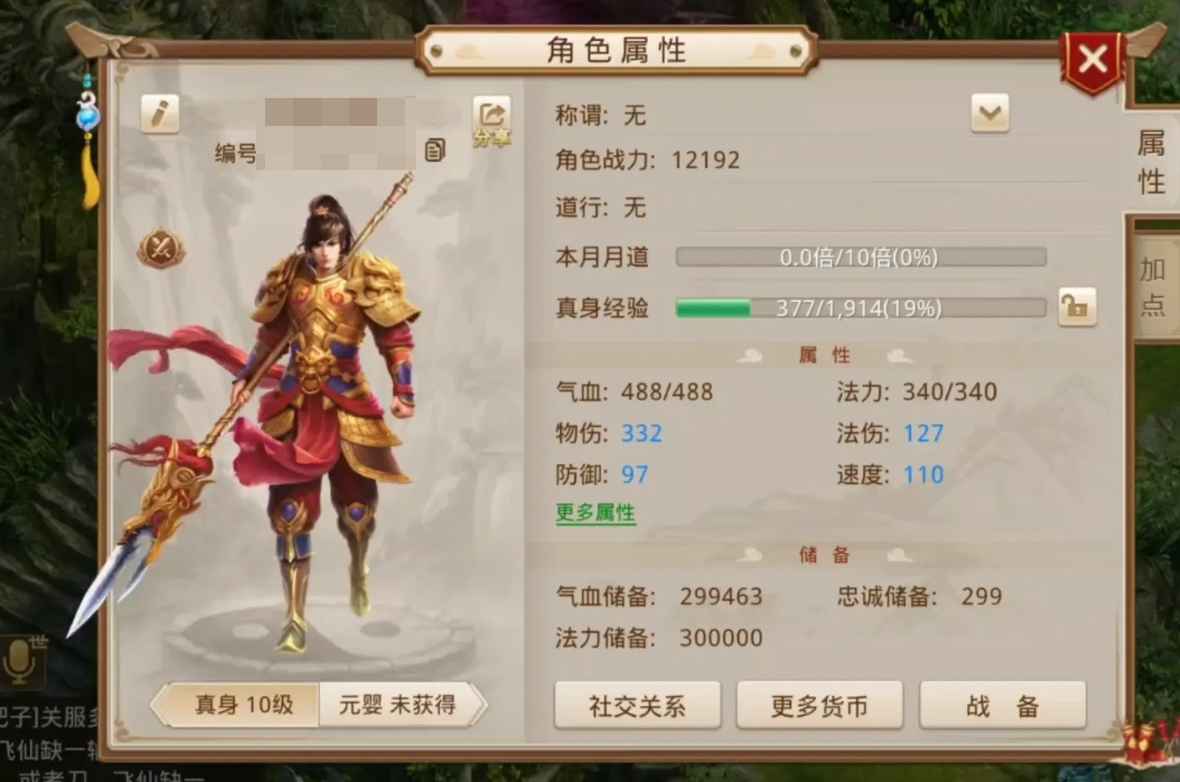Open the 属性 side tab

tap(1151, 163)
